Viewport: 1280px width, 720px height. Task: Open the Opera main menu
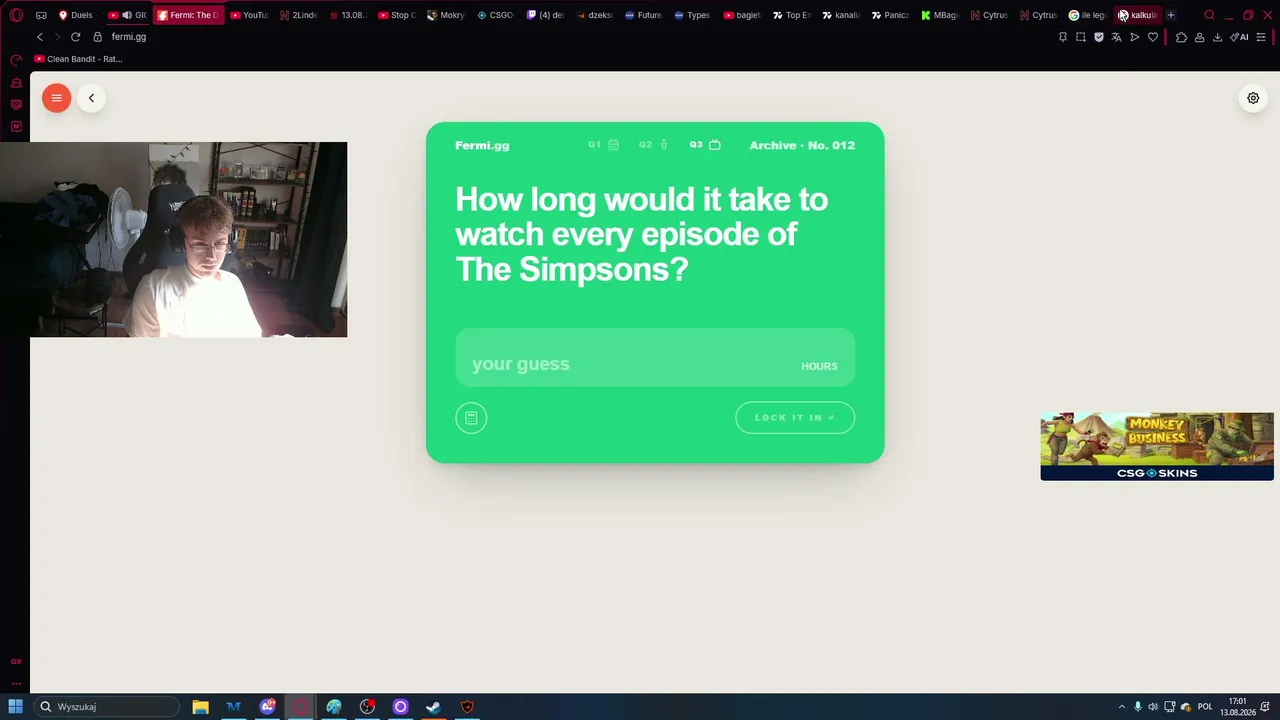(x=16, y=15)
